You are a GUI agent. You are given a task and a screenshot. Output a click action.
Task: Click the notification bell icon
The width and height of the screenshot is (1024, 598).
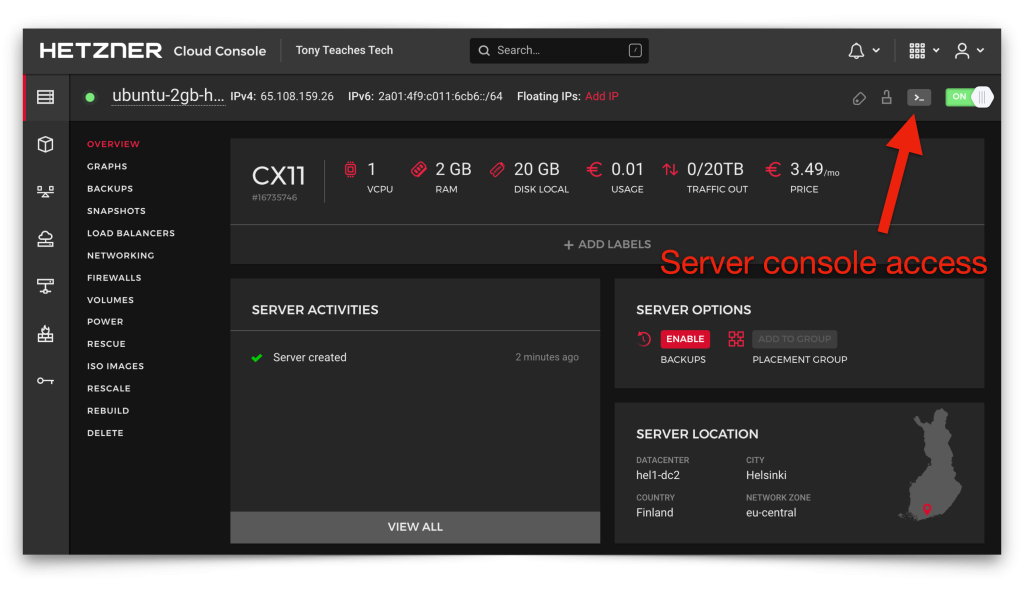(856, 50)
